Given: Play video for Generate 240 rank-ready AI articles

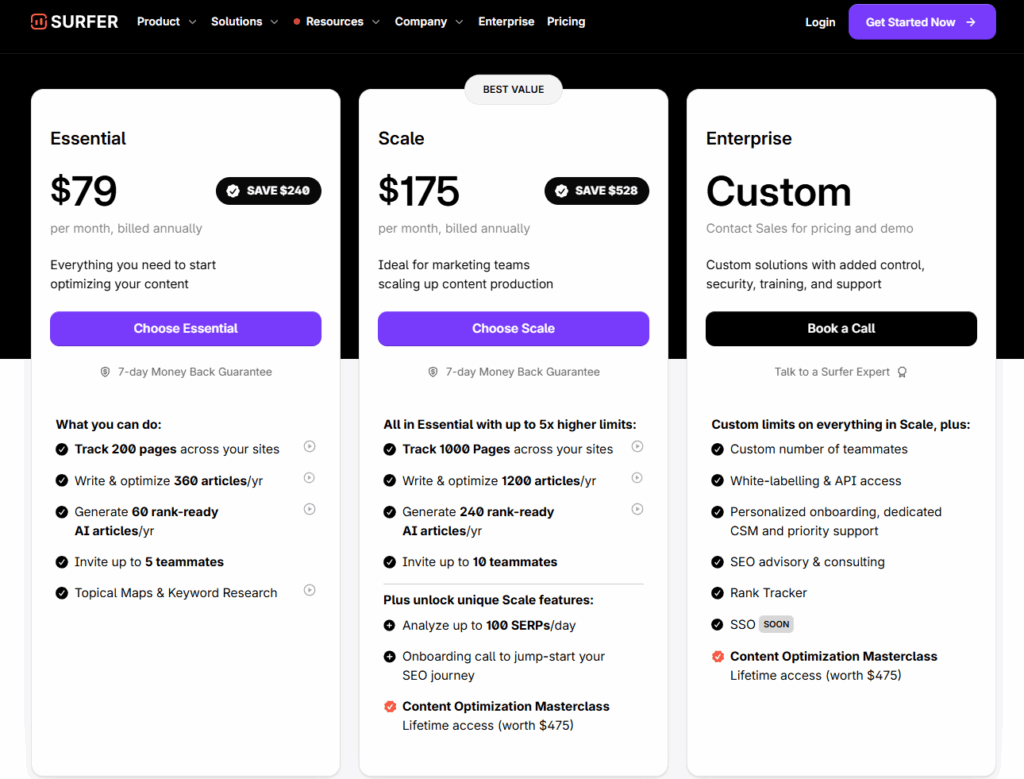Looking at the screenshot, I should click(x=637, y=509).
